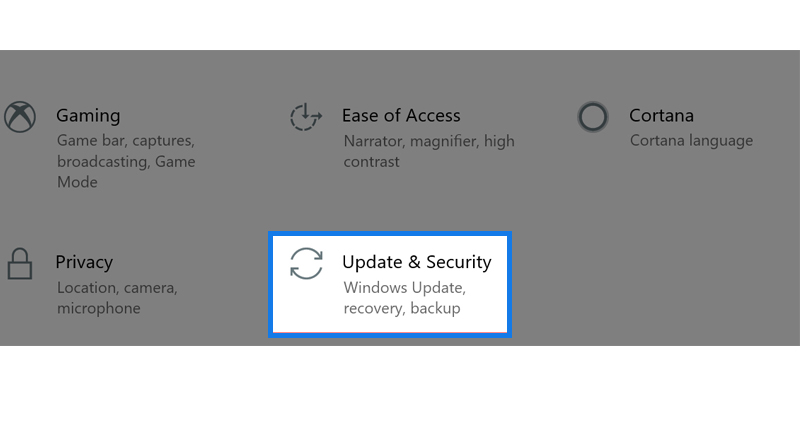This screenshot has height=433, width=800.
Task: Open Ease of Access settings heading
Action: pos(401,116)
